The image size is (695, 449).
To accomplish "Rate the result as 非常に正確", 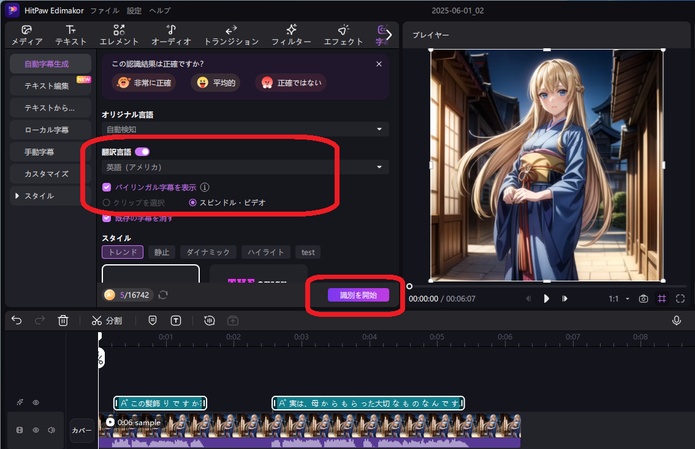I will click(144, 83).
